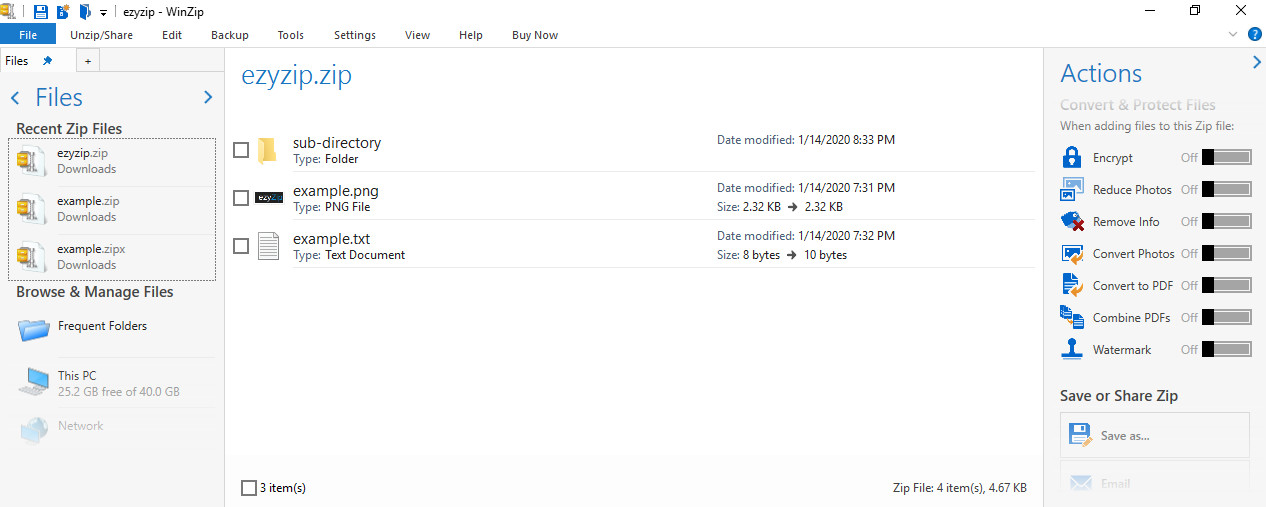Click the Frequent Folders label

tap(102, 326)
